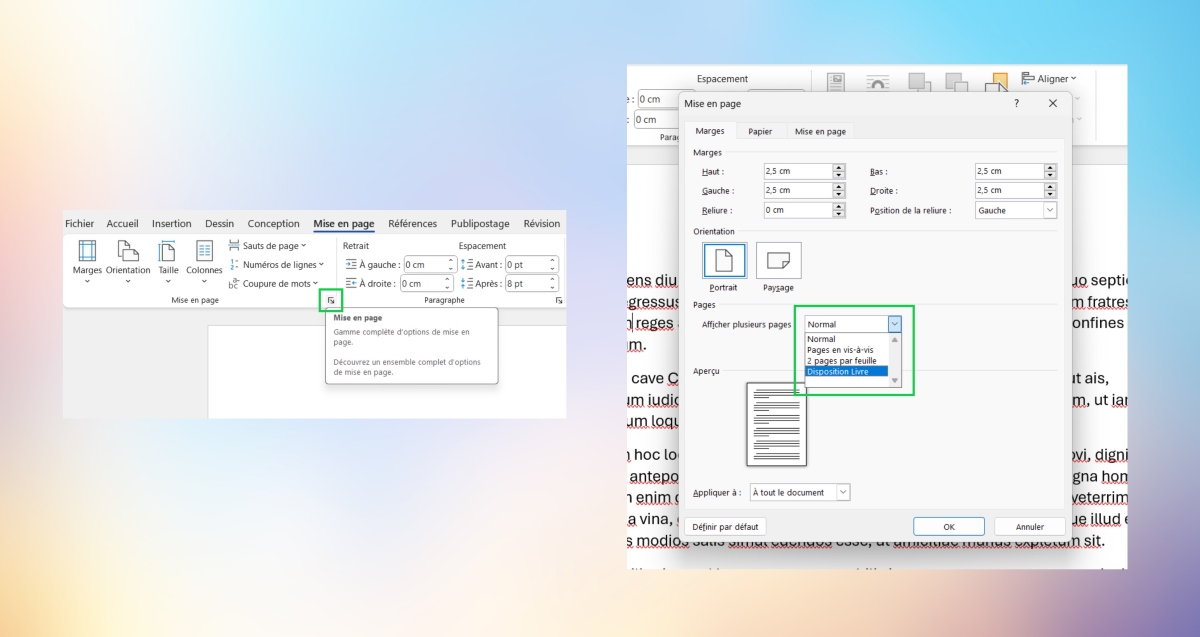Open the Taille page size button

point(168,262)
